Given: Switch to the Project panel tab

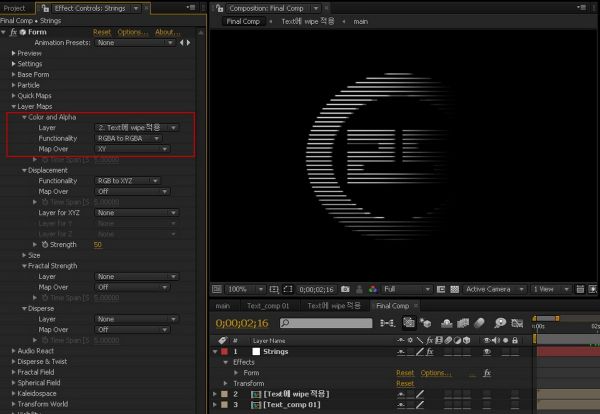Looking at the screenshot, I should click(15, 8).
